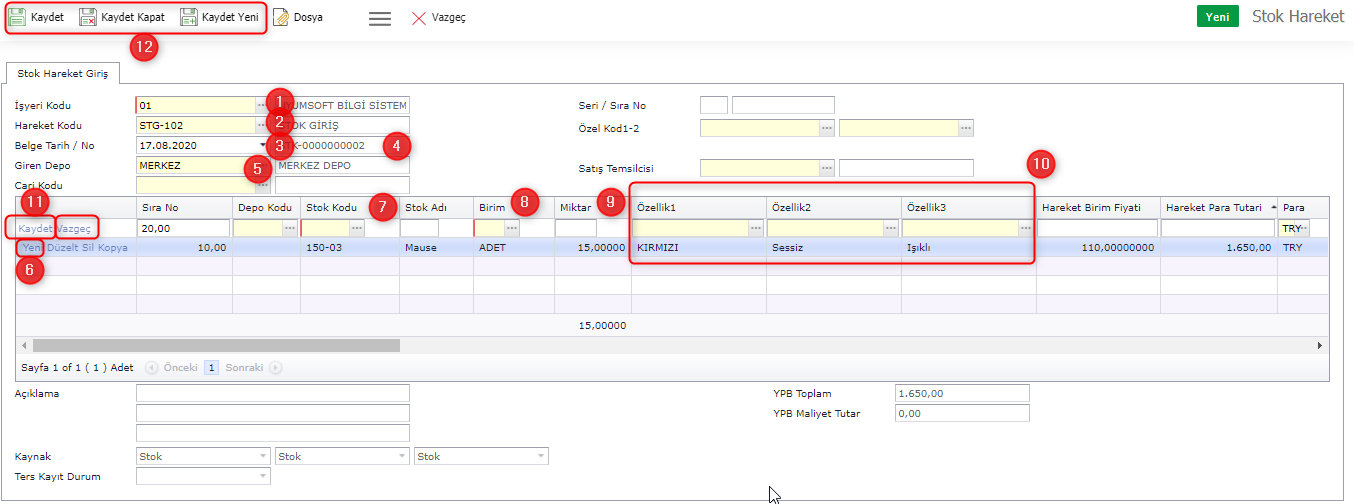Viewport: 1354px width, 504px height.
Task: Open Birim lookup in grid entry row
Action: pos(512,228)
